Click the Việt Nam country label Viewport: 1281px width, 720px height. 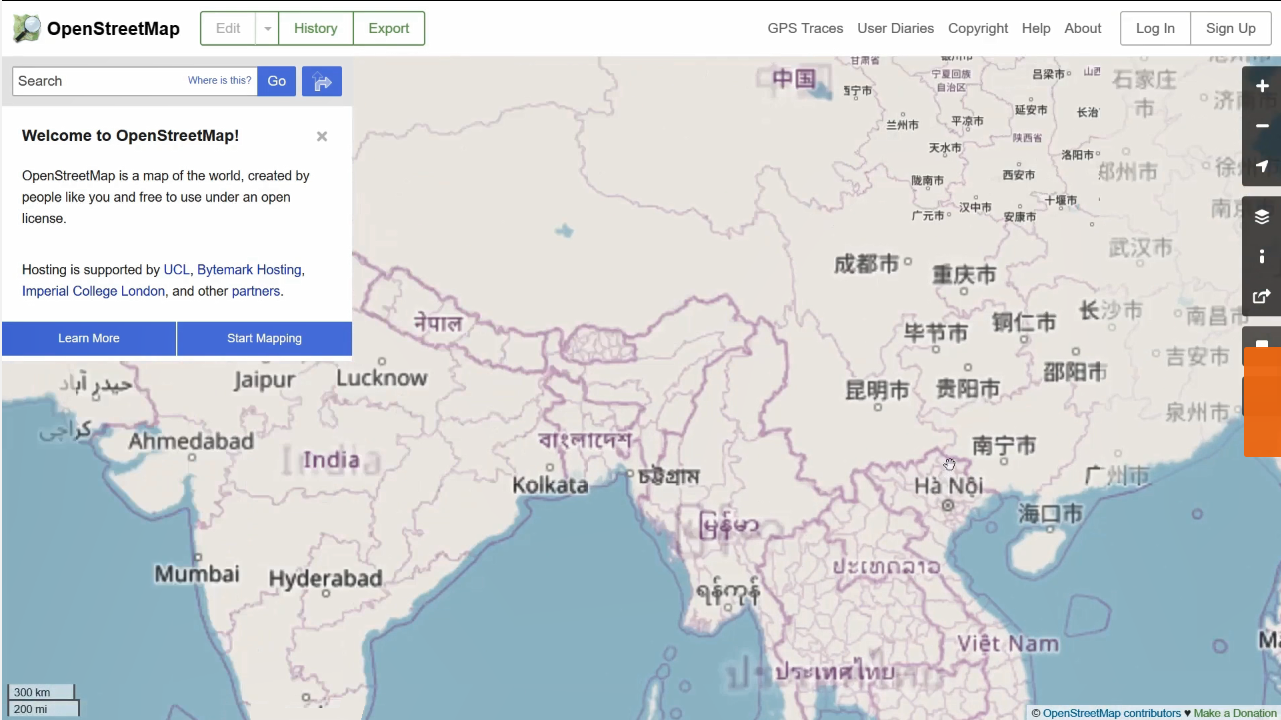(1008, 644)
